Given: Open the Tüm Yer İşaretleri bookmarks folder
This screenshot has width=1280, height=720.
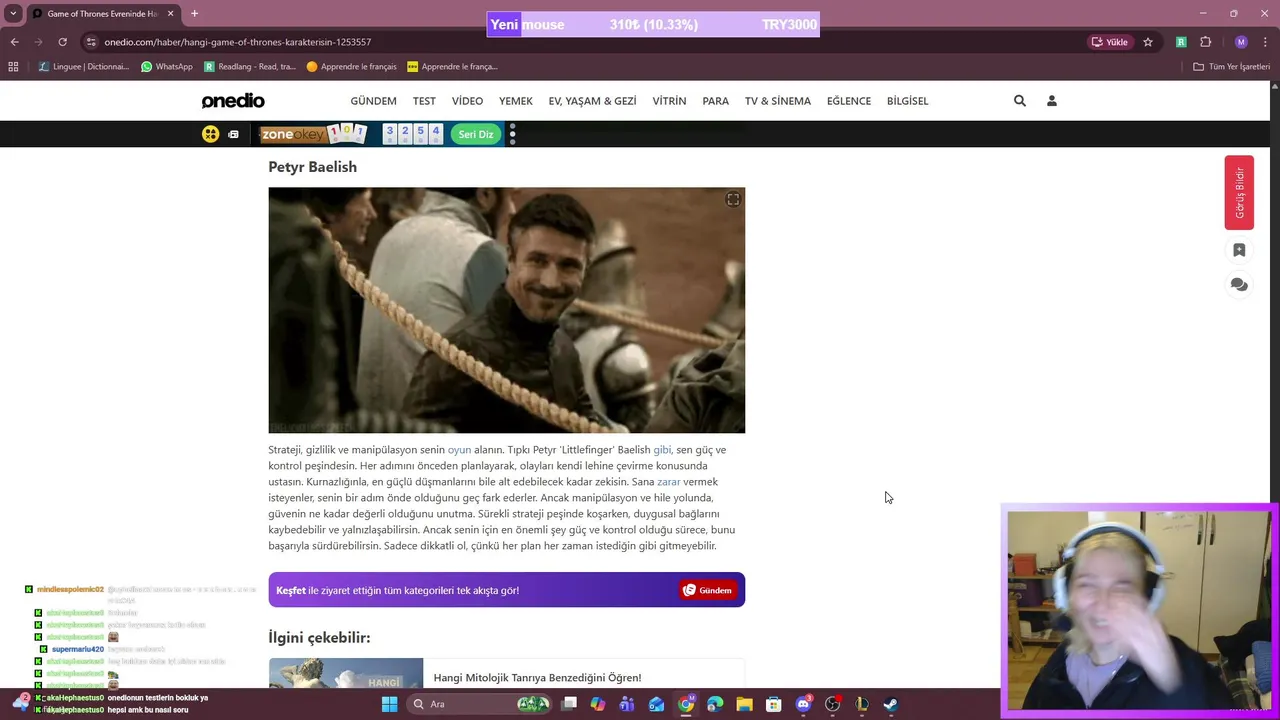Looking at the screenshot, I should tap(1232, 67).
